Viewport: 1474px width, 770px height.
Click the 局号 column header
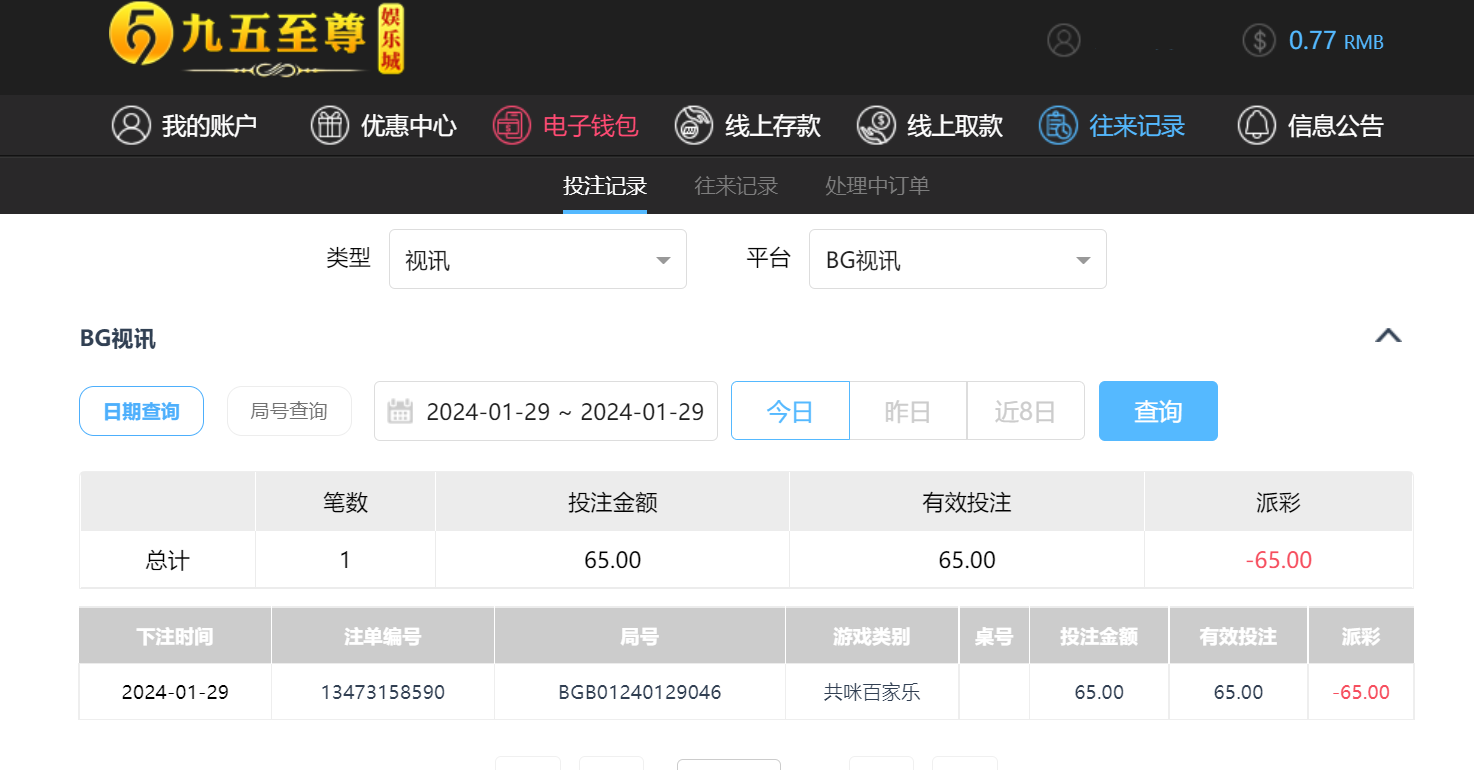point(640,637)
